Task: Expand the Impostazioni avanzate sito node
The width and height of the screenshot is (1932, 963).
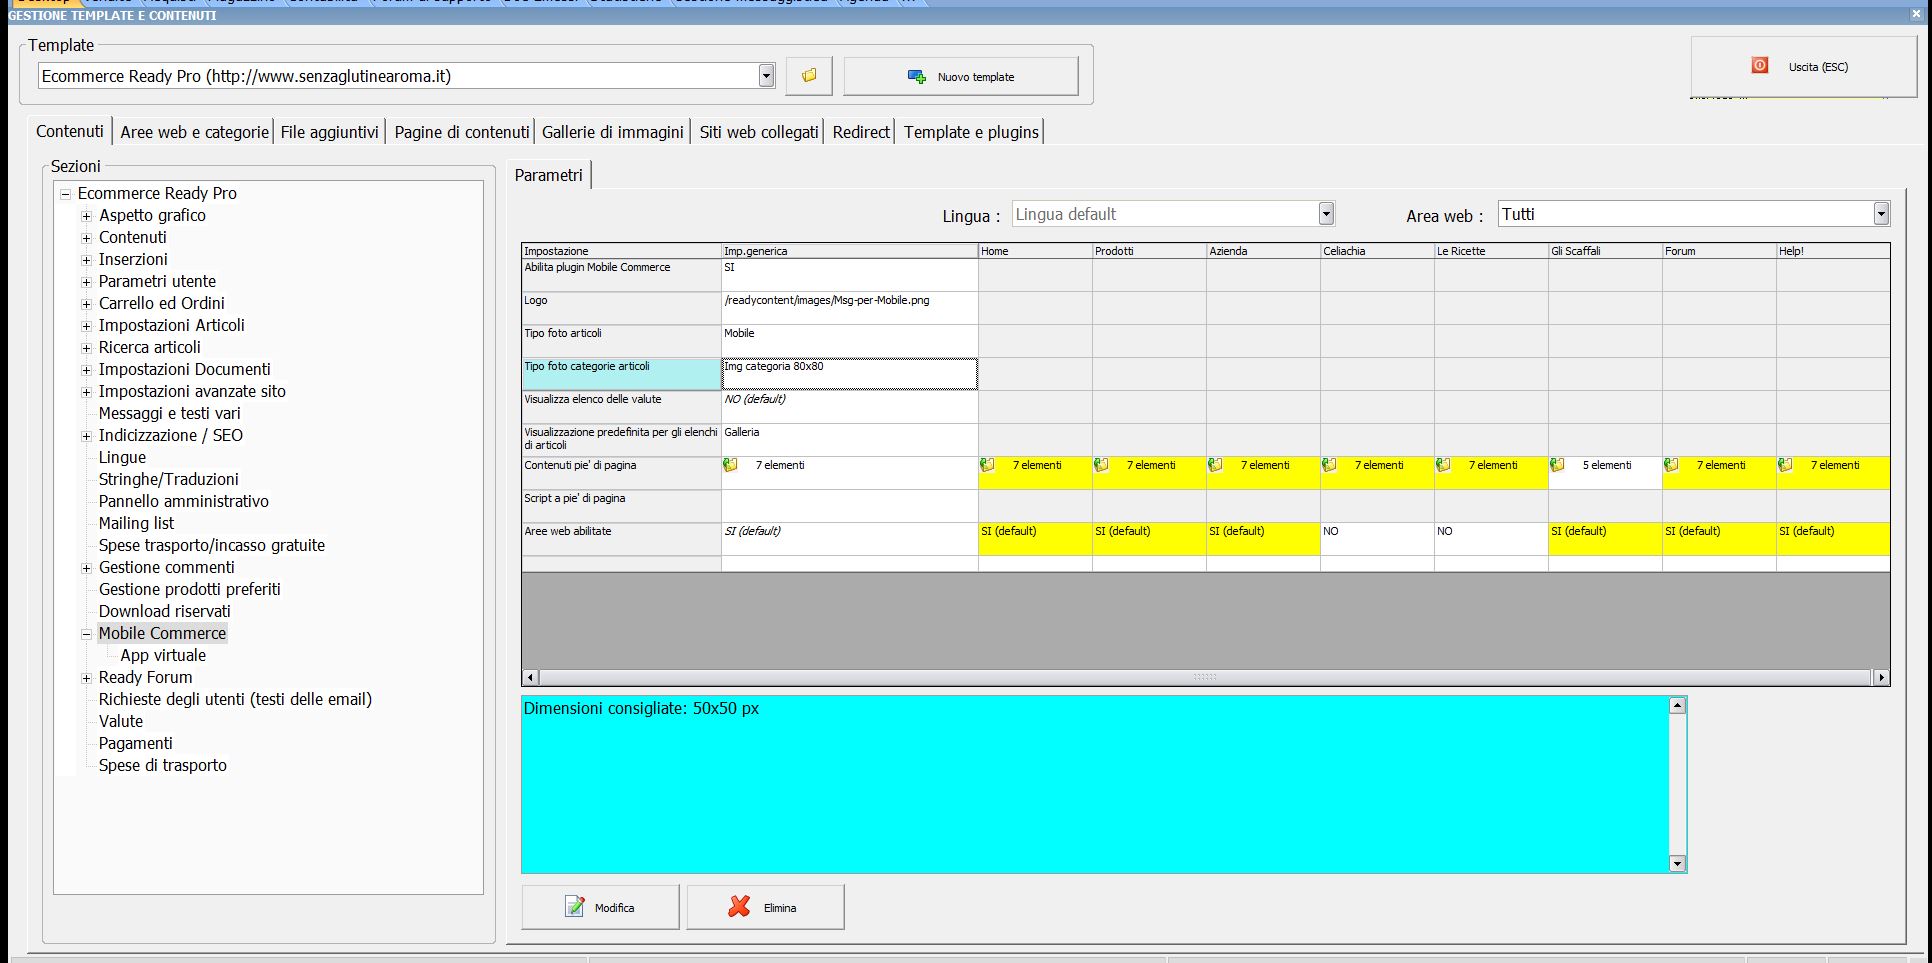Action: [x=86, y=392]
